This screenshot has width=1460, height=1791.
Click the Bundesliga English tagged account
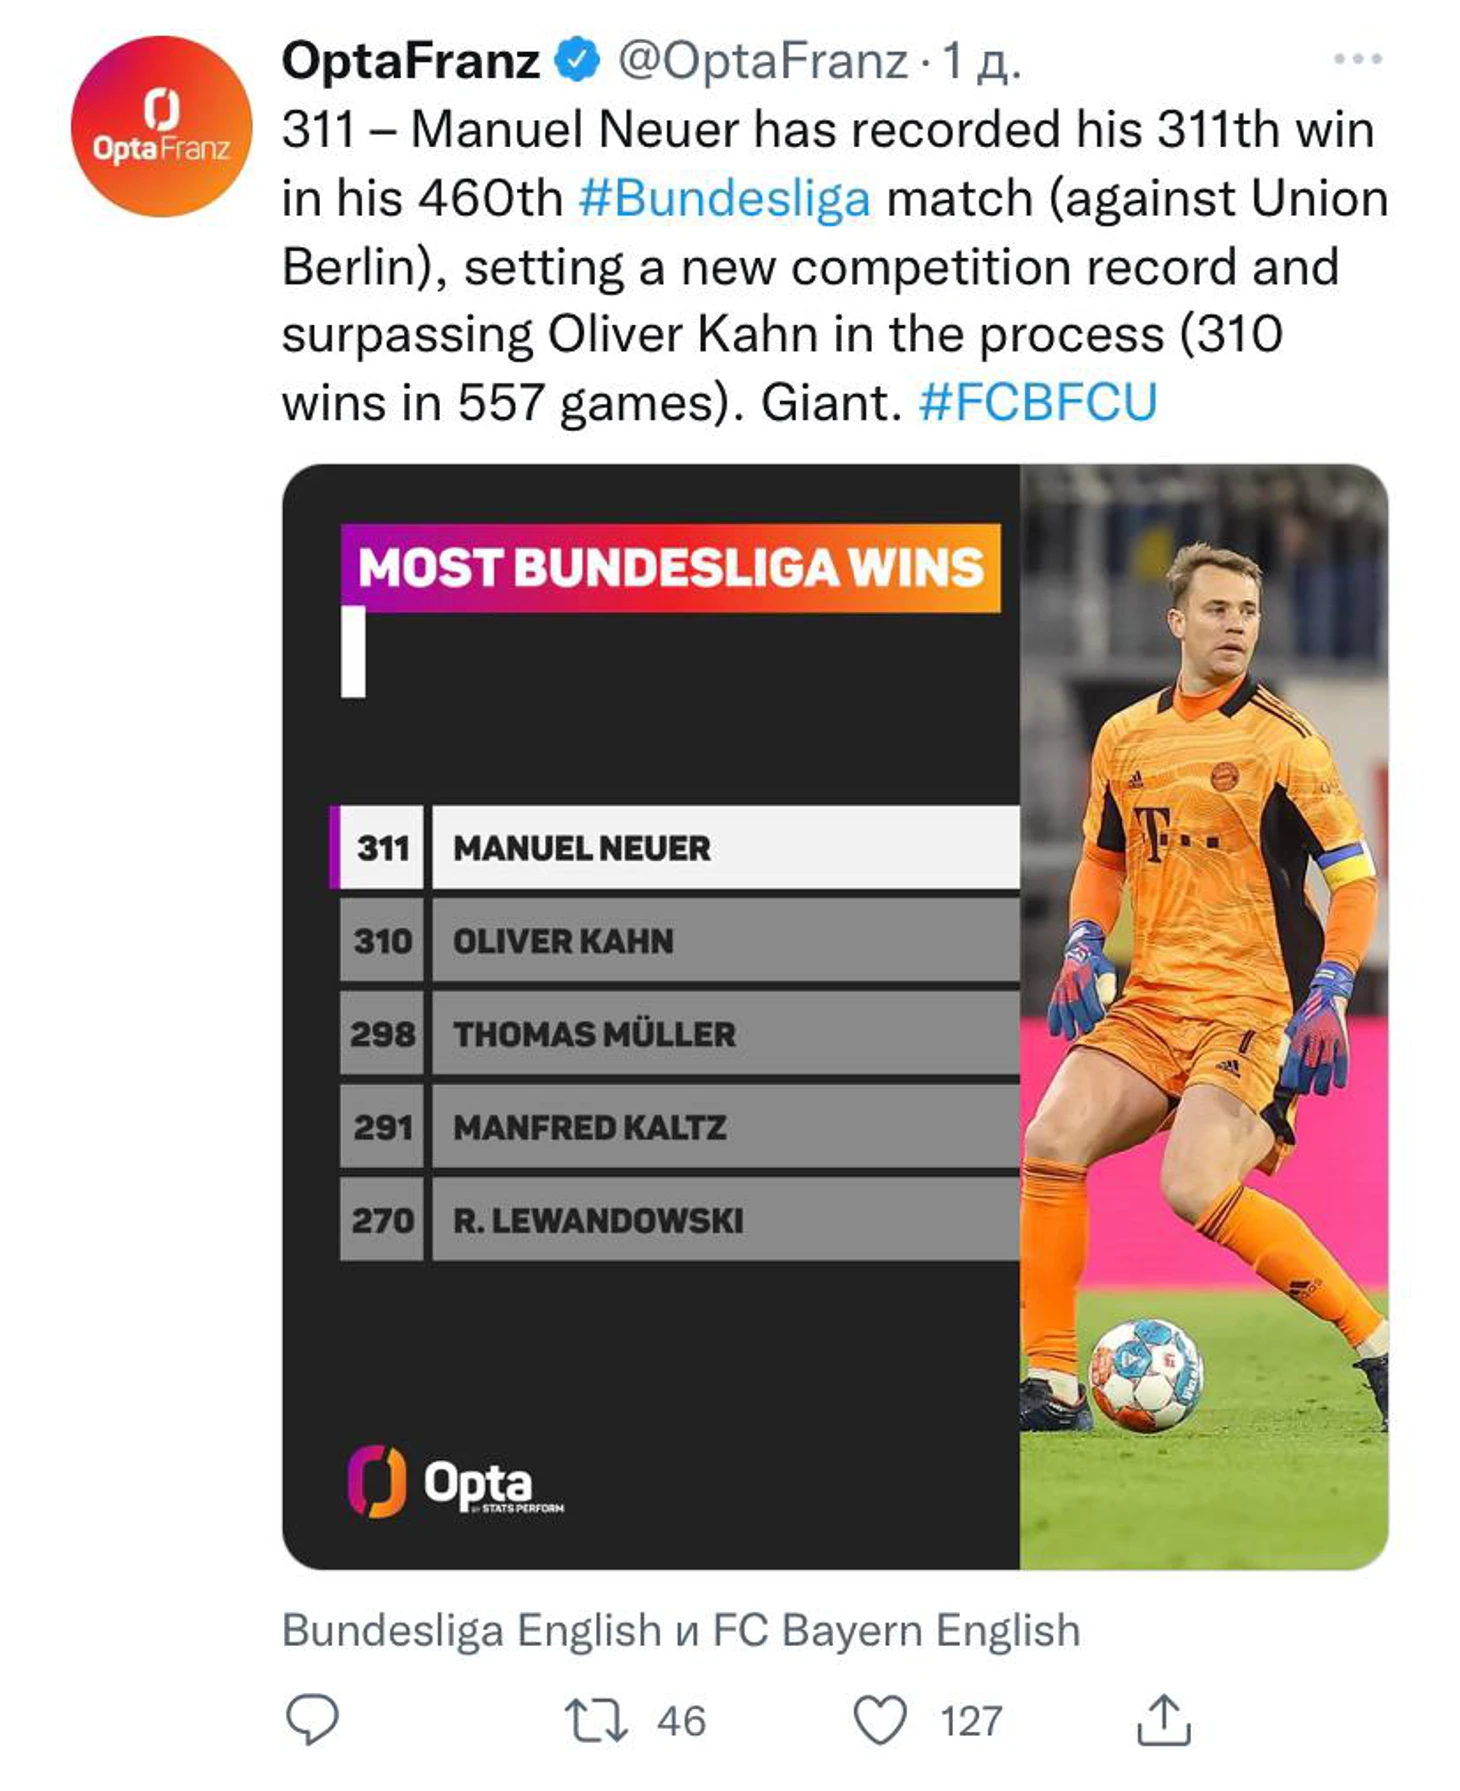click(472, 1630)
